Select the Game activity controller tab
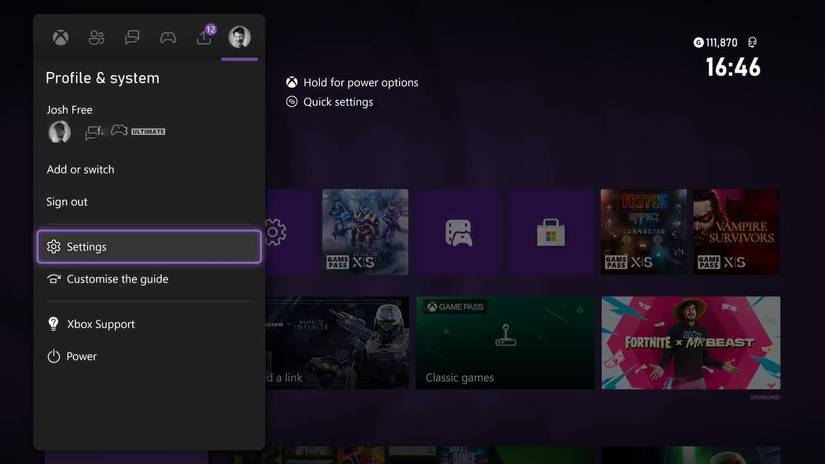 click(x=168, y=37)
